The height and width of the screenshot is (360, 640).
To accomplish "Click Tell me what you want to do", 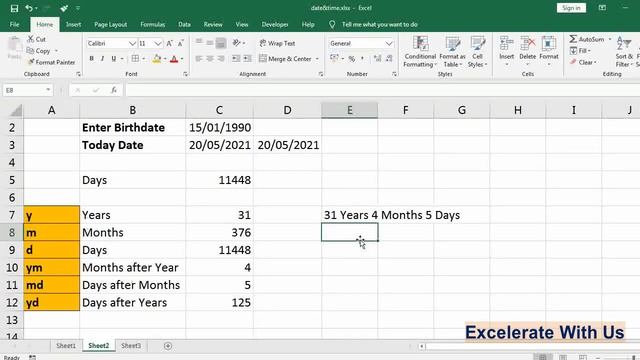I will (380, 24).
